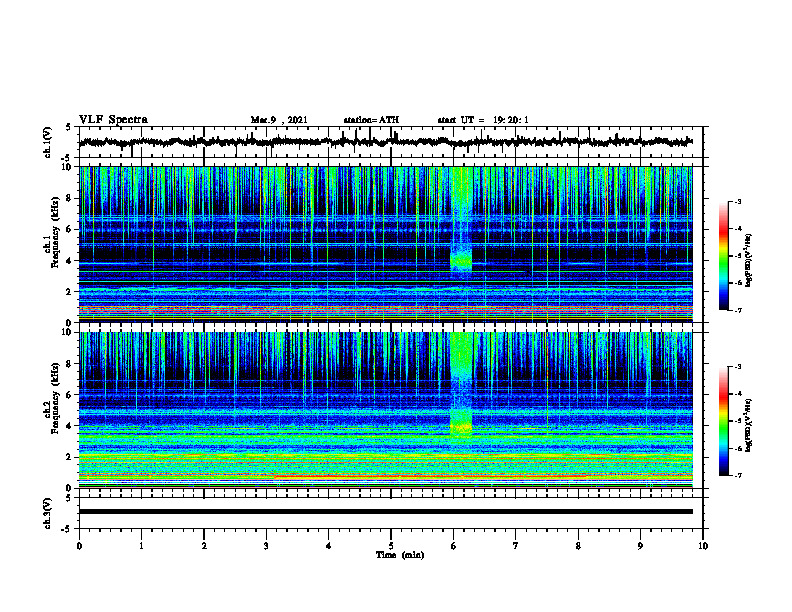The image size is (792, 612).
Task: Click the "ch.3(V)" axis label
Action: coord(47,513)
